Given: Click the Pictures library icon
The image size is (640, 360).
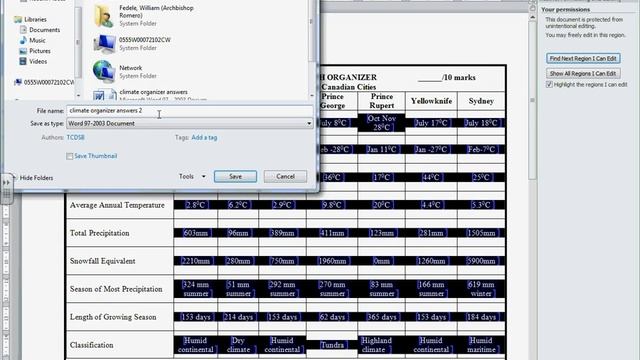Looking at the screenshot, I should (23, 51).
